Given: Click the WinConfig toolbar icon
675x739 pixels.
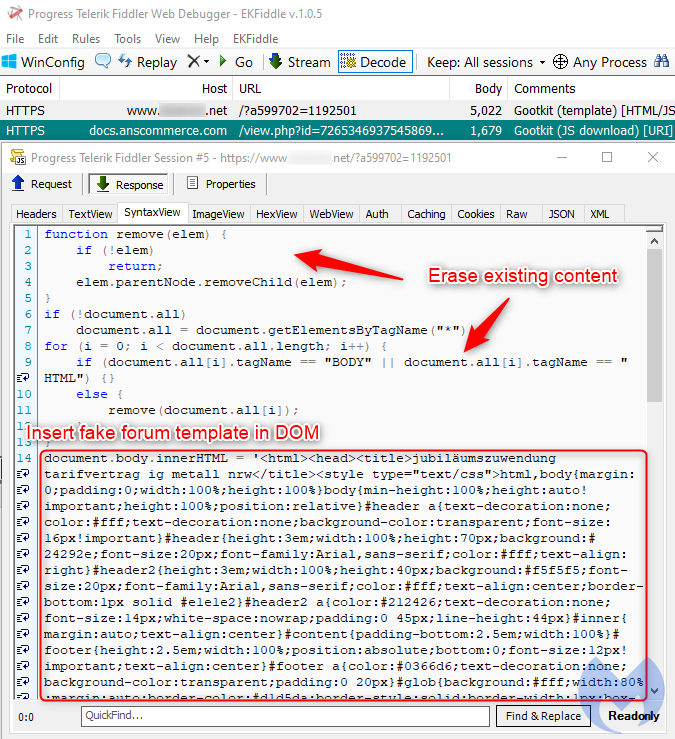Looking at the screenshot, I should [12, 62].
